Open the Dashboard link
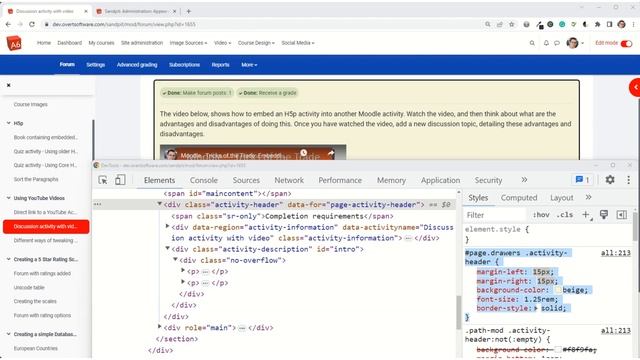Image resolution: width=640 pixels, height=360 pixels. coord(69,43)
